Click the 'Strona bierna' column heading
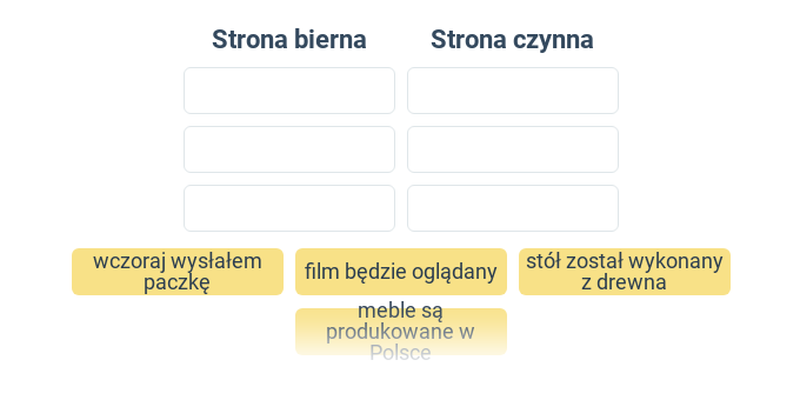This screenshot has width=800, height=400. click(x=289, y=39)
